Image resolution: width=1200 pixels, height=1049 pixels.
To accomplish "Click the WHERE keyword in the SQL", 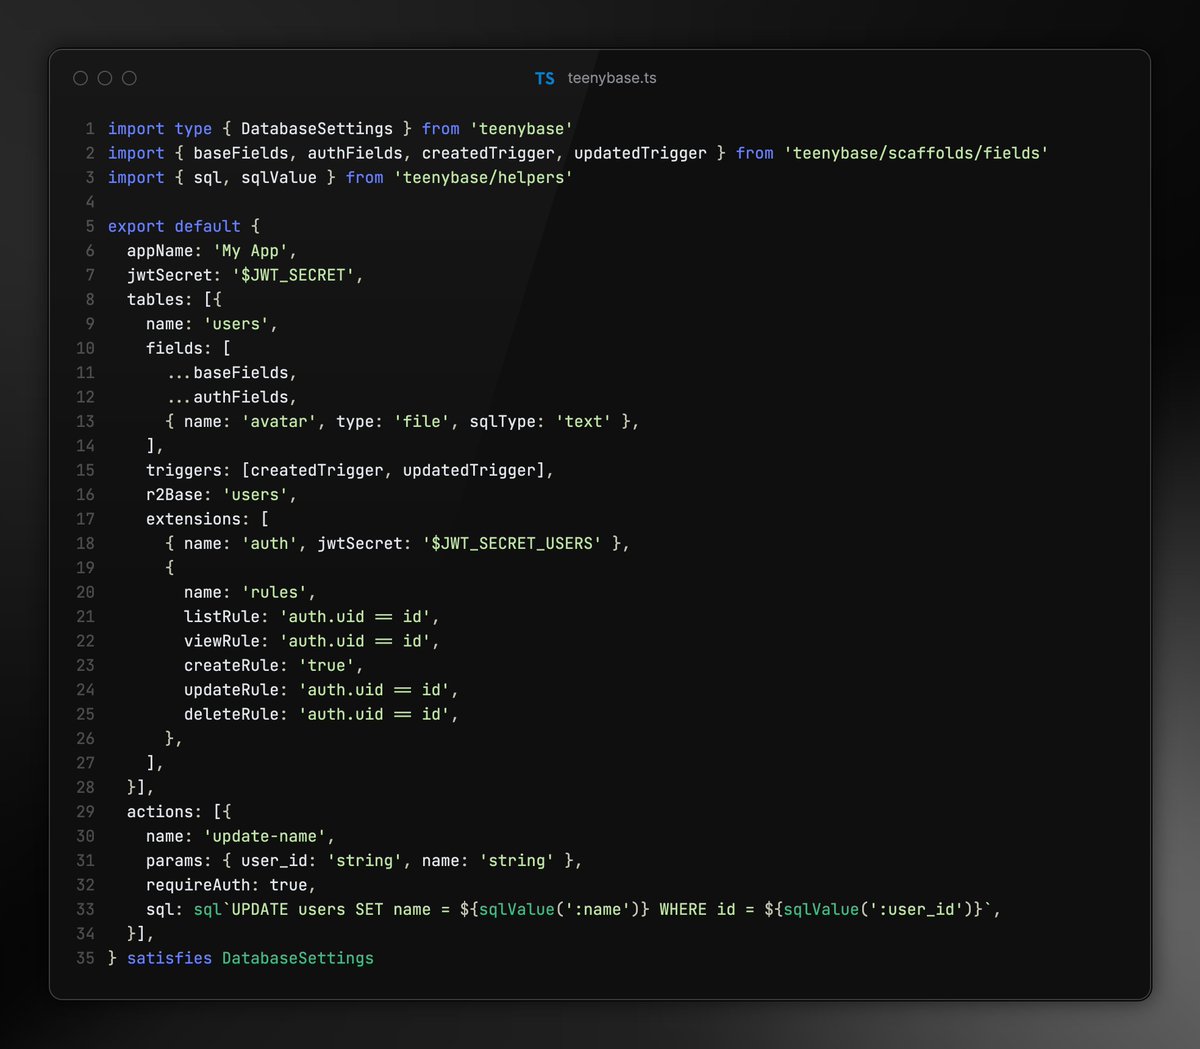I will coord(683,909).
